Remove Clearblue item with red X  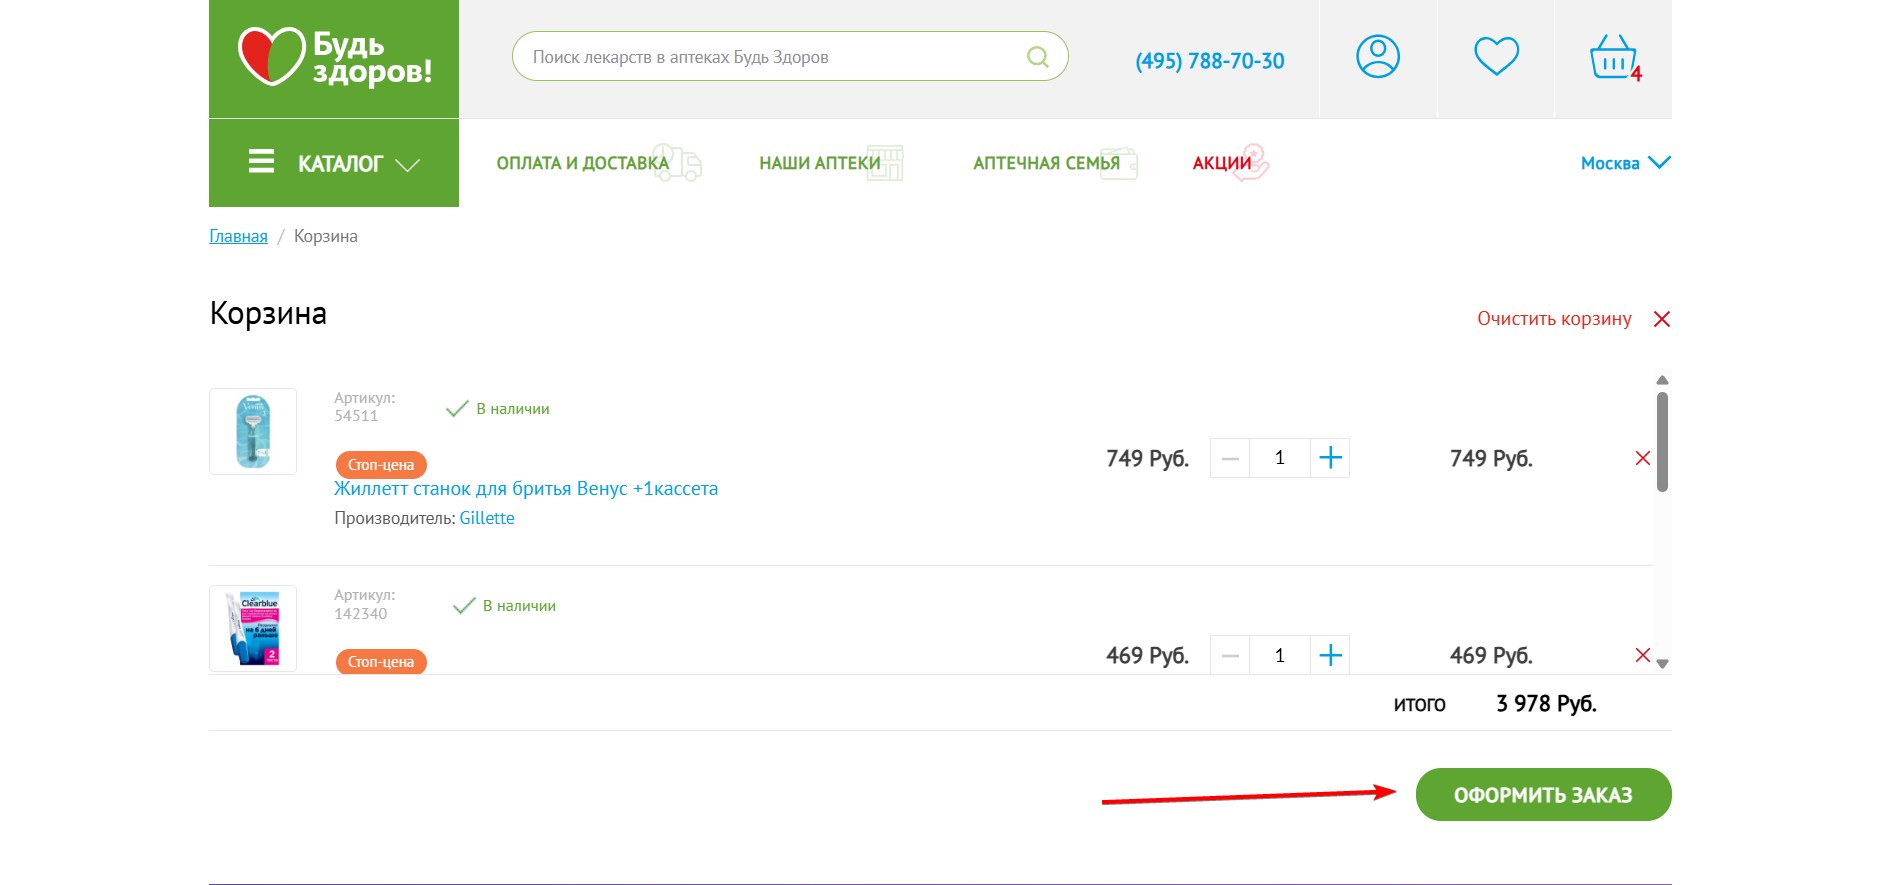(x=1642, y=655)
